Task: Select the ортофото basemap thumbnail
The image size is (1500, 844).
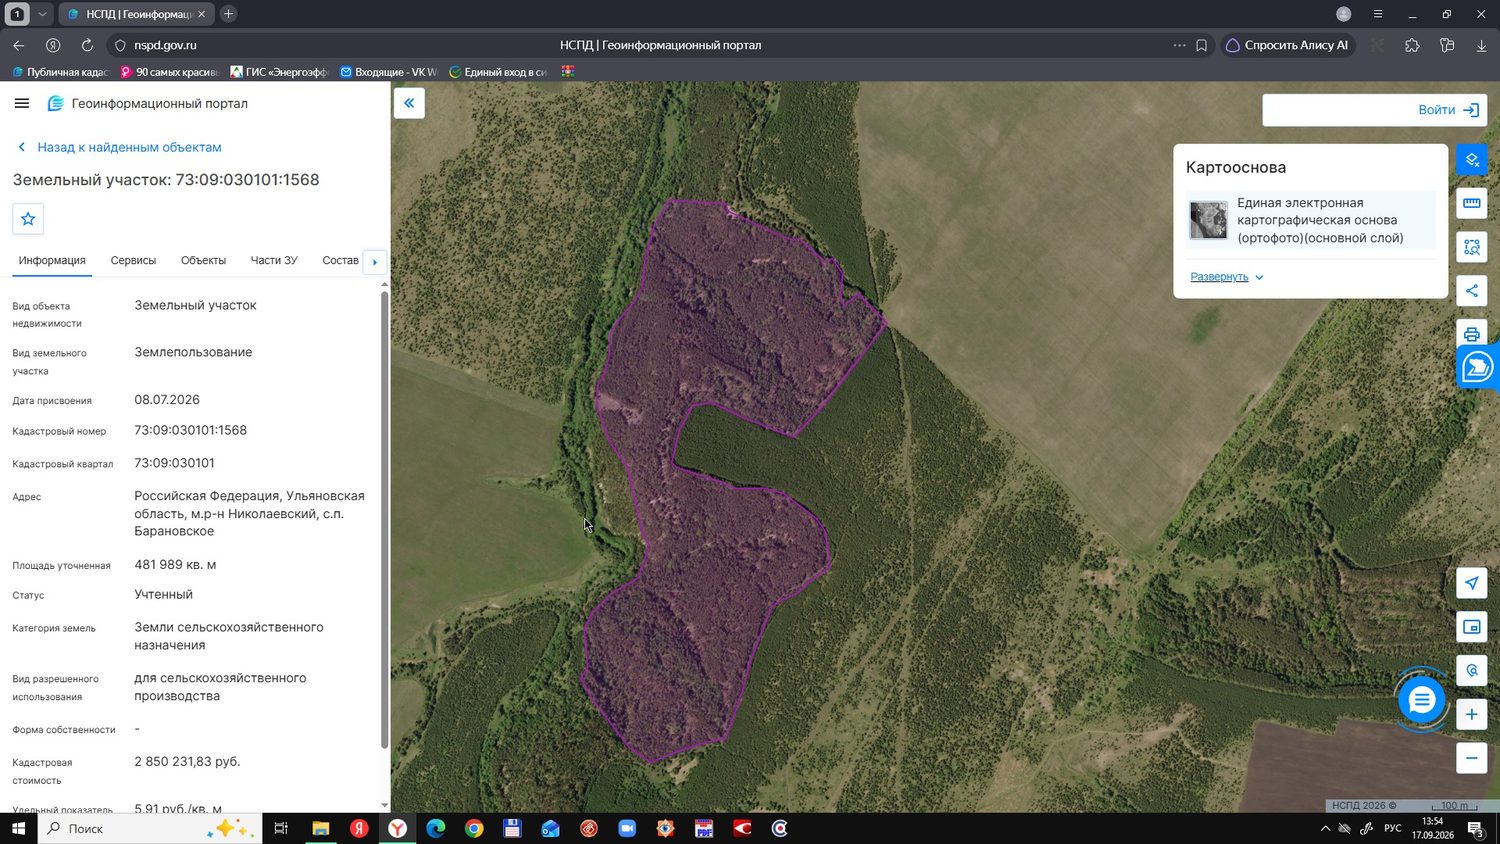Action: (x=1208, y=220)
